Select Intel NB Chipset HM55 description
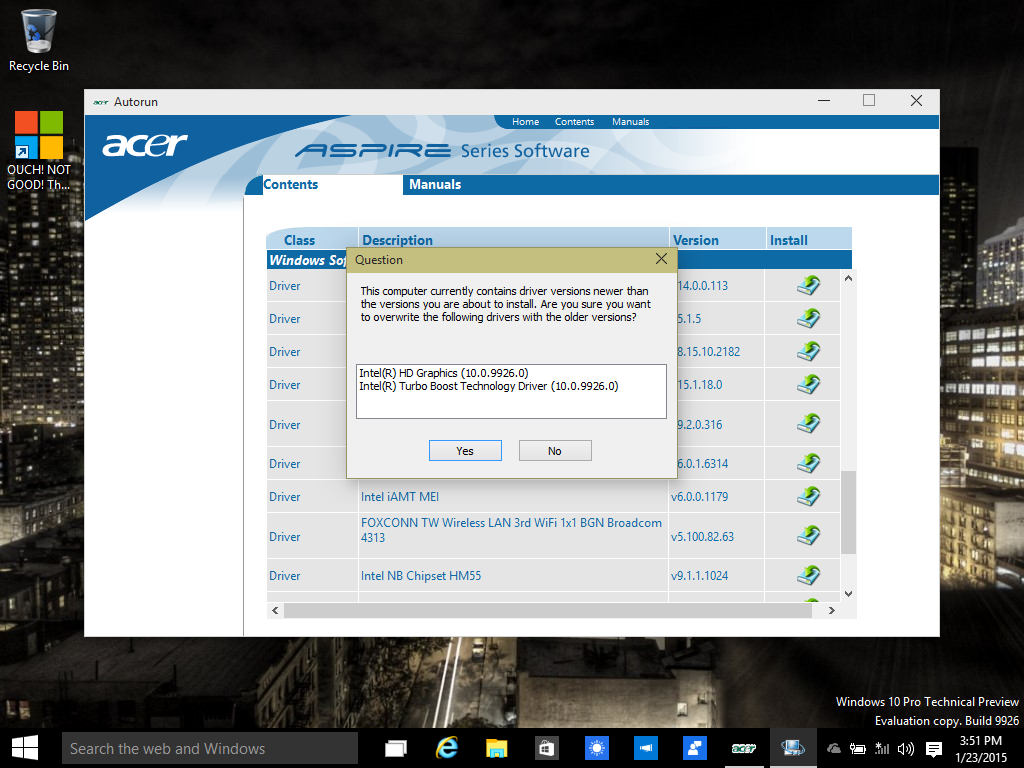This screenshot has height=768, width=1024. point(421,575)
